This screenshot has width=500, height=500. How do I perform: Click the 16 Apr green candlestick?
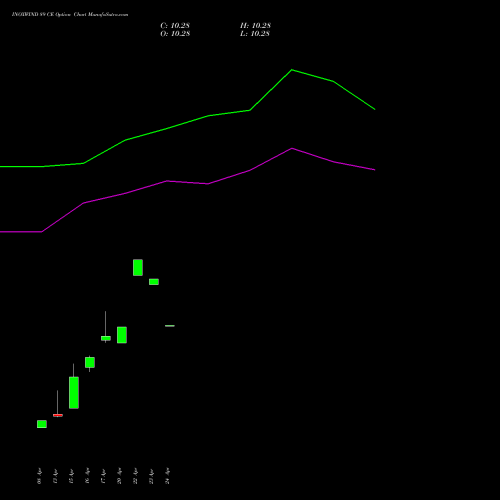[x=90, y=362]
